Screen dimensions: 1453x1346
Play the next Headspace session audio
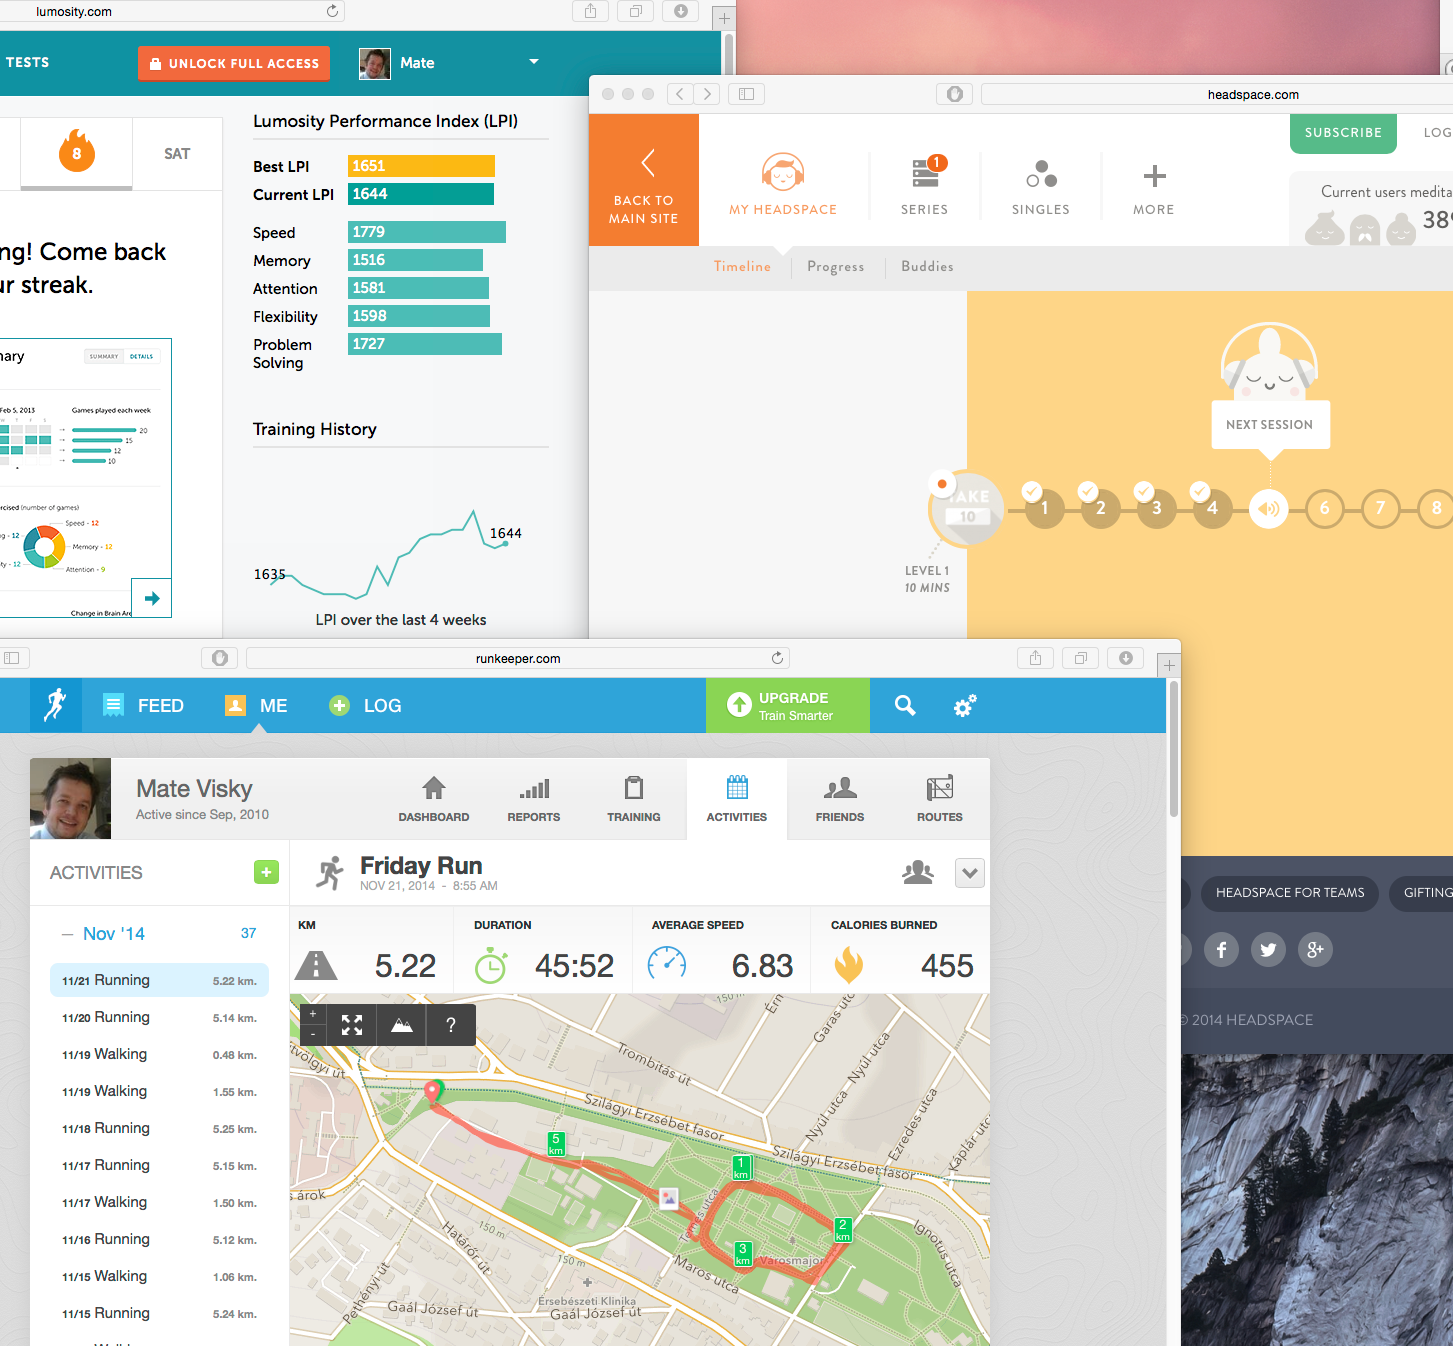(1268, 508)
